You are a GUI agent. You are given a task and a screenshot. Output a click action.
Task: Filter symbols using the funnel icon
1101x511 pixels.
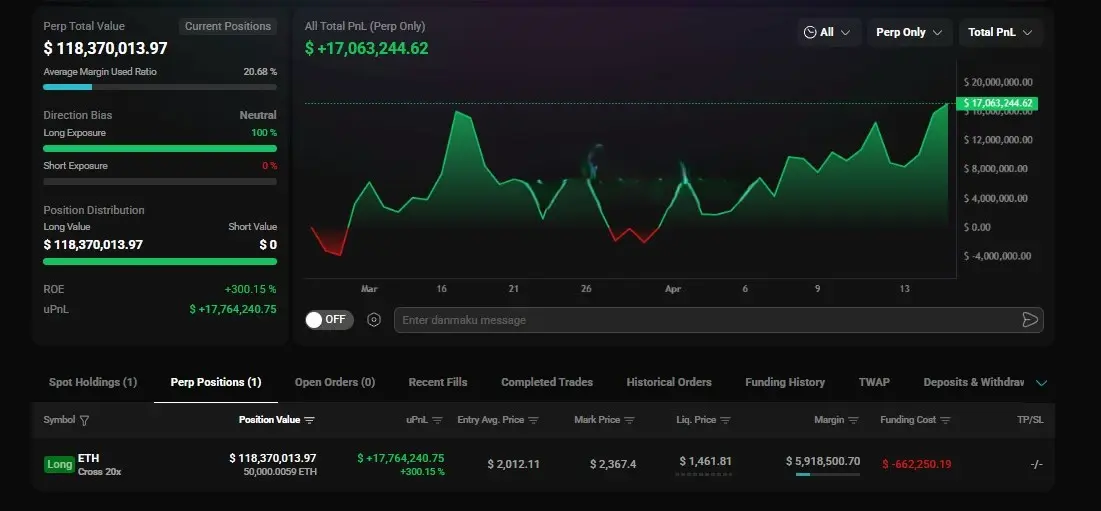click(84, 420)
